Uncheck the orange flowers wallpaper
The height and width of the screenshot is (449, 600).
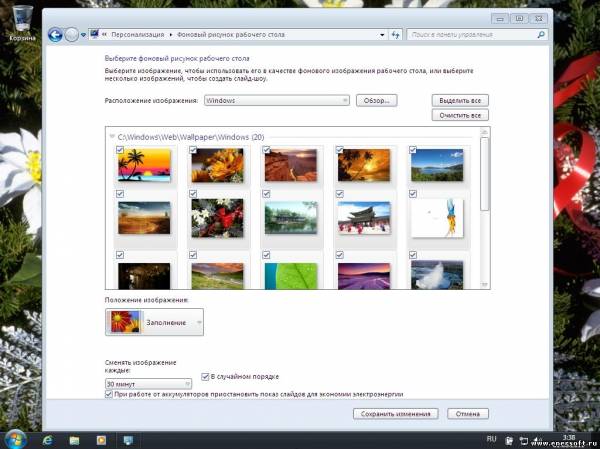(x=193, y=150)
